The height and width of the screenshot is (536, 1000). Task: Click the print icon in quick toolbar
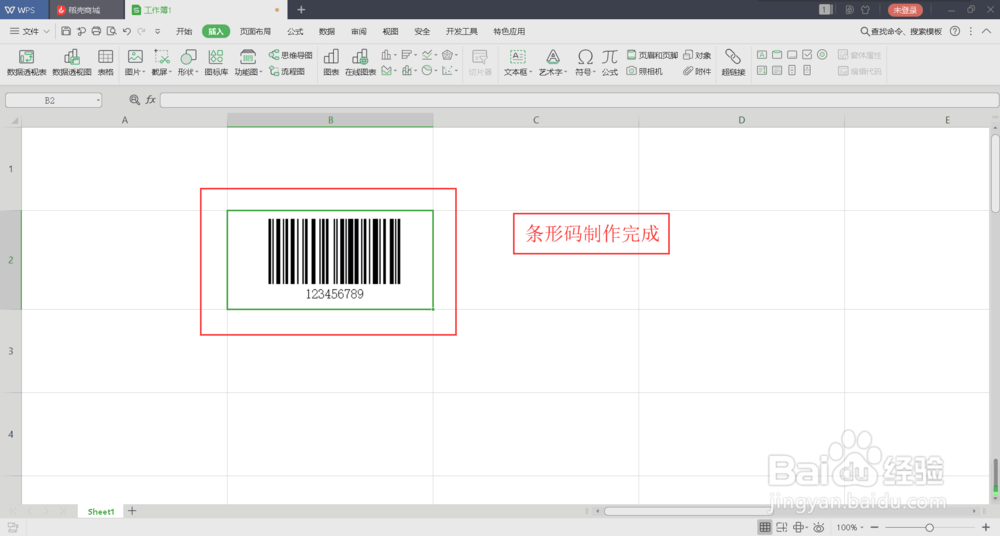[x=96, y=31]
